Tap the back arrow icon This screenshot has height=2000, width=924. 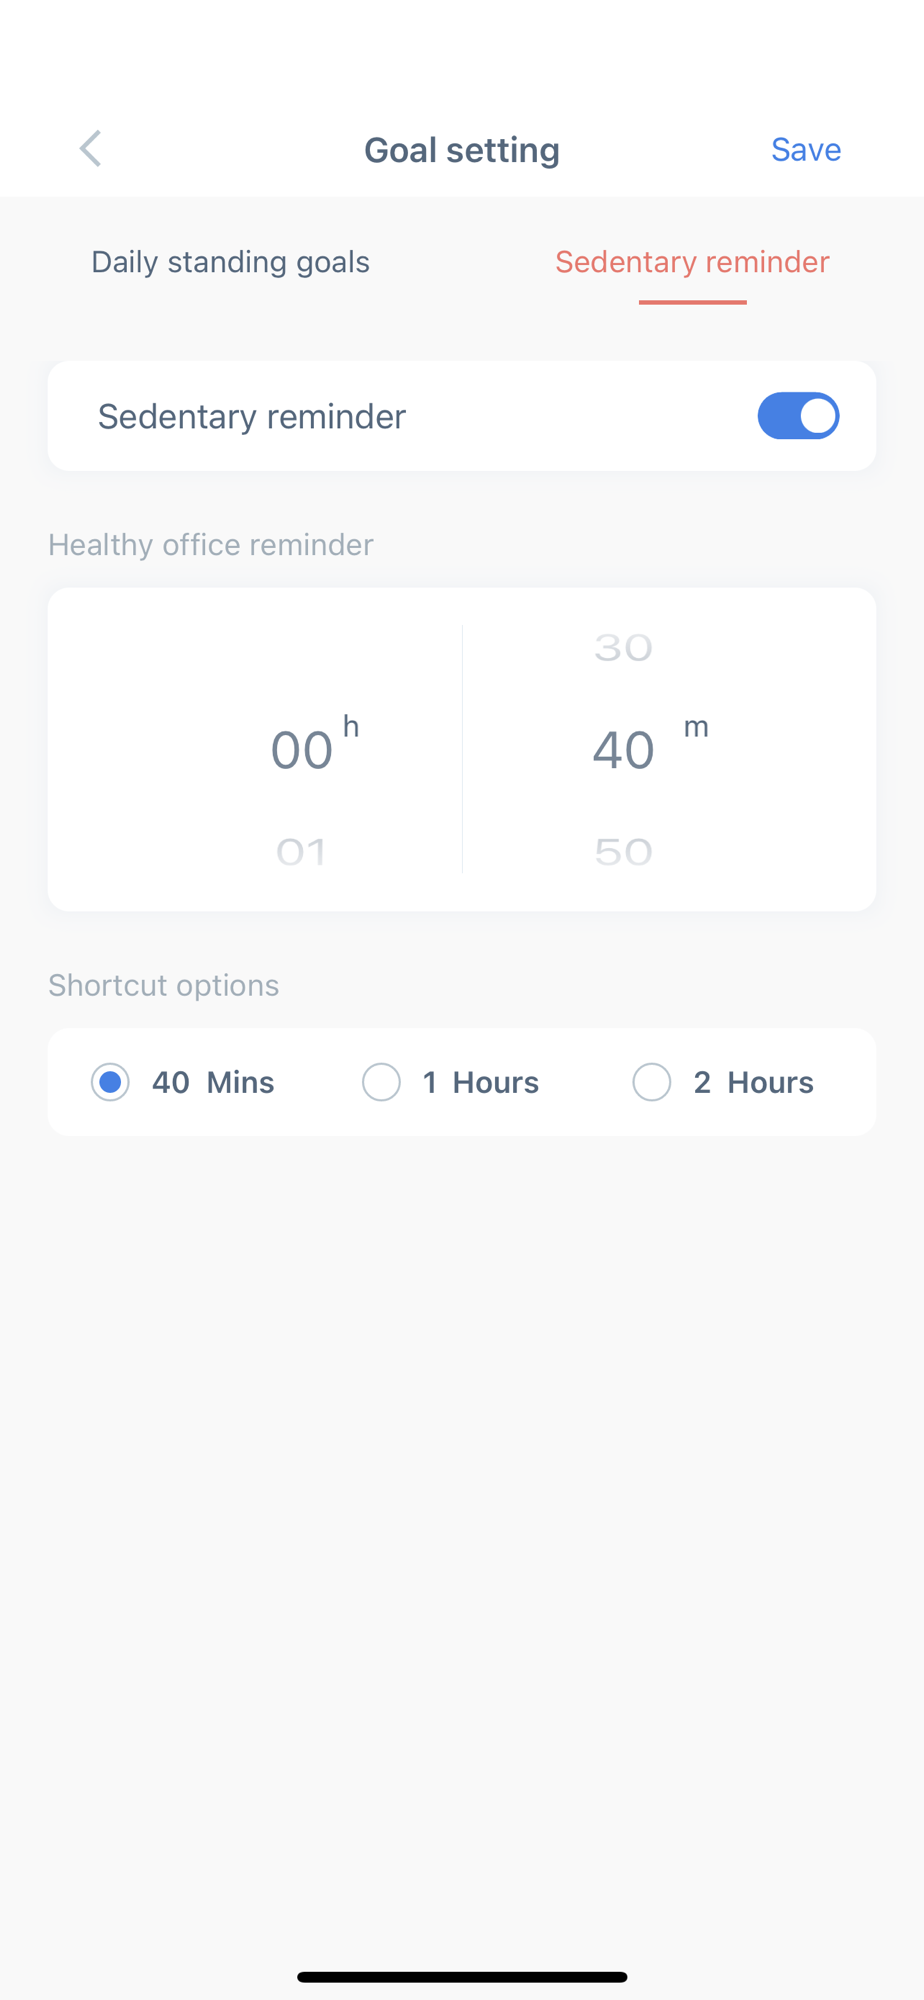91,149
